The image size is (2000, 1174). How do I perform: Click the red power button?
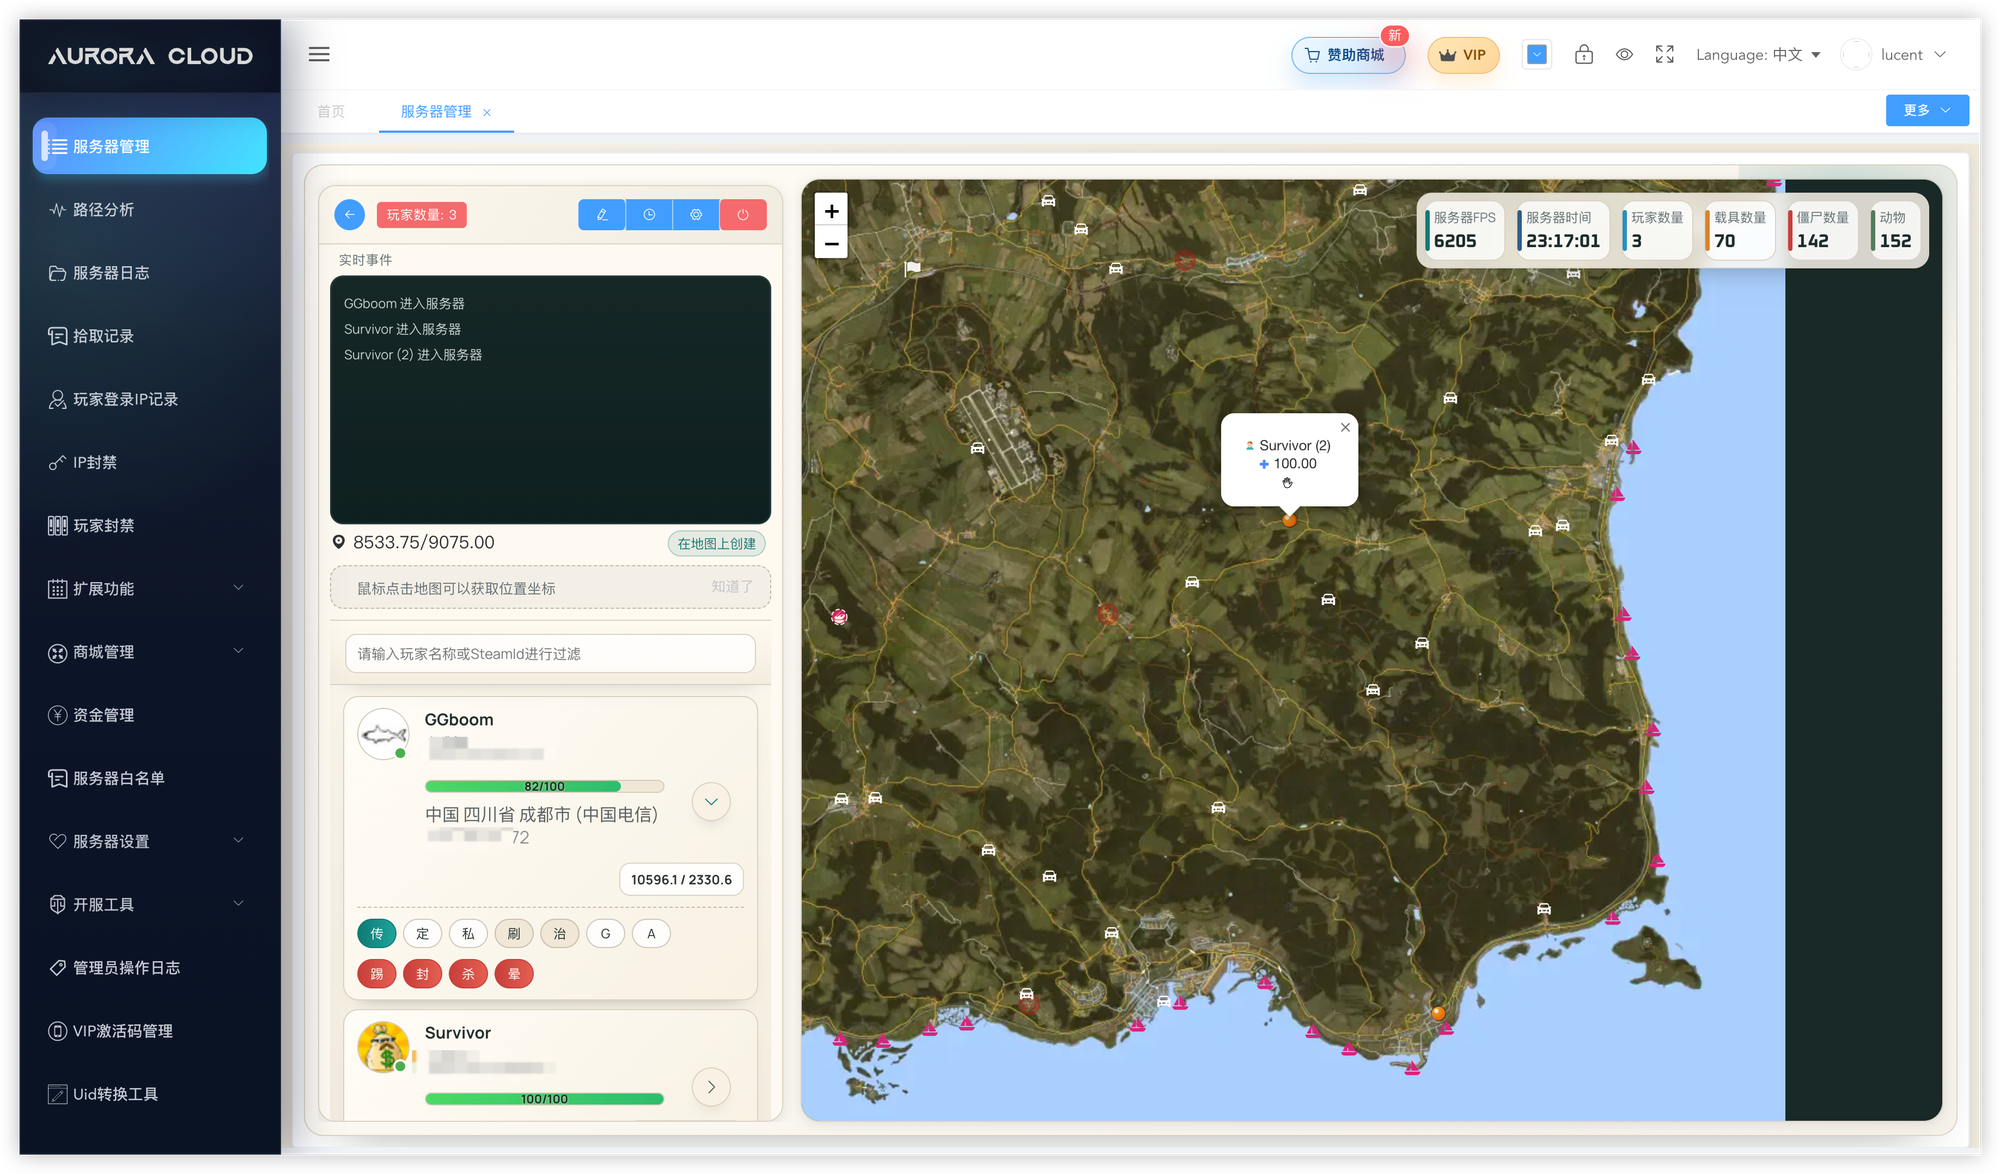click(743, 214)
